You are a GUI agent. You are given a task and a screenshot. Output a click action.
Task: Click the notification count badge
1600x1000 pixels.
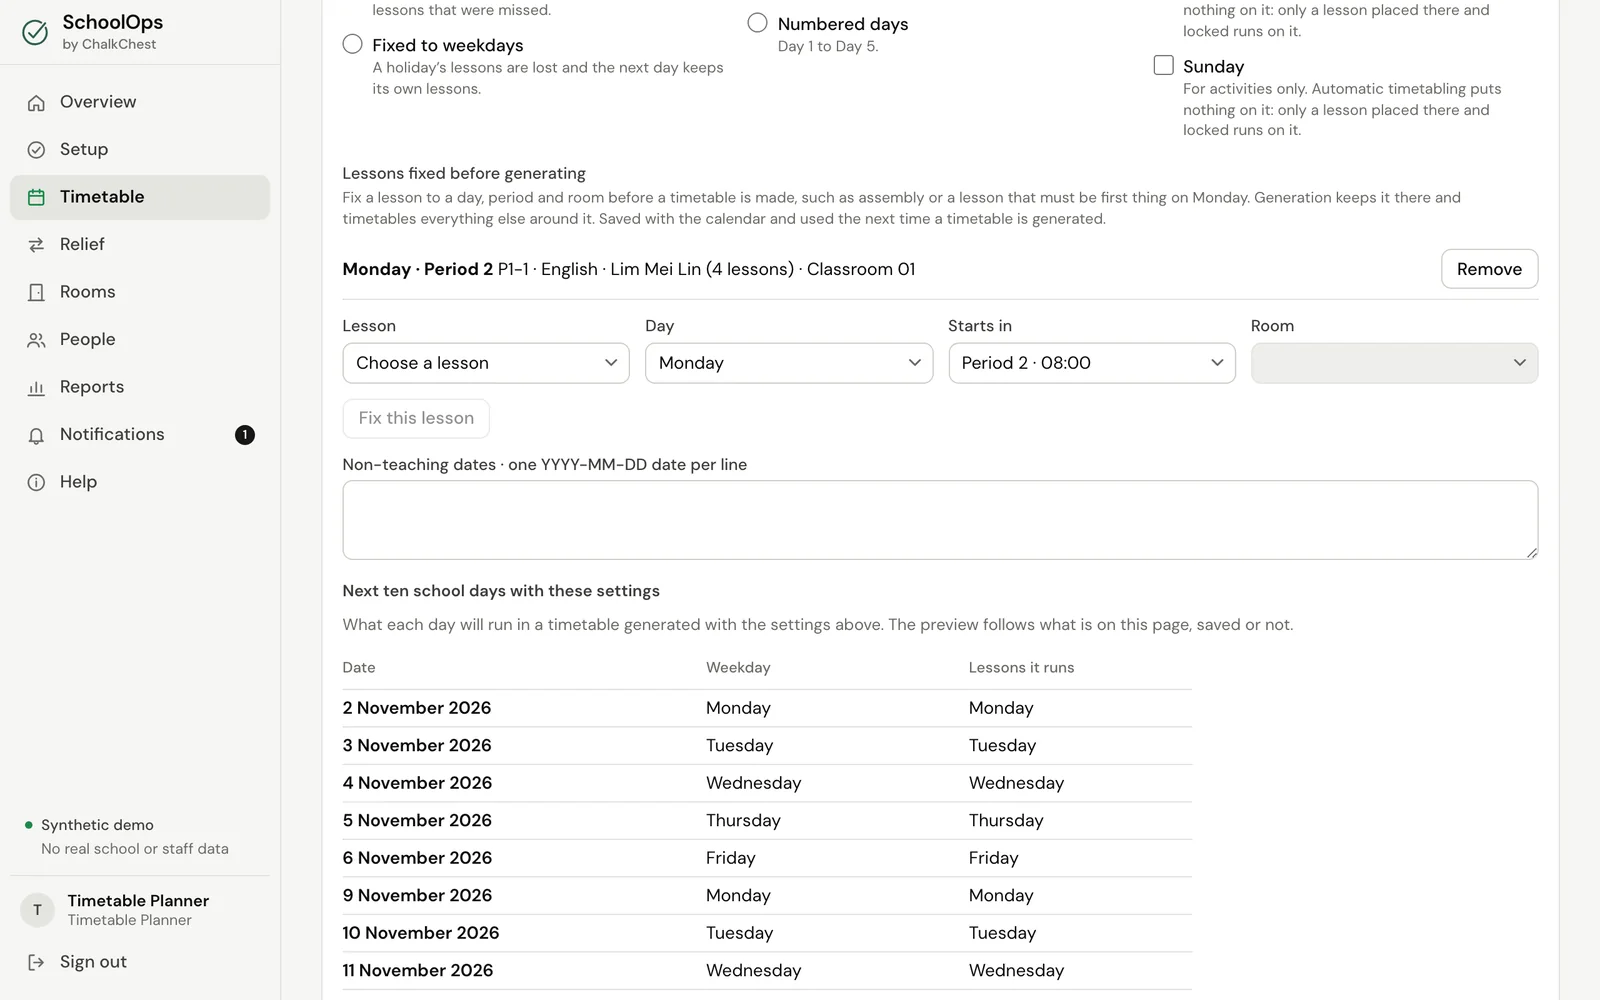pyautogui.click(x=245, y=435)
